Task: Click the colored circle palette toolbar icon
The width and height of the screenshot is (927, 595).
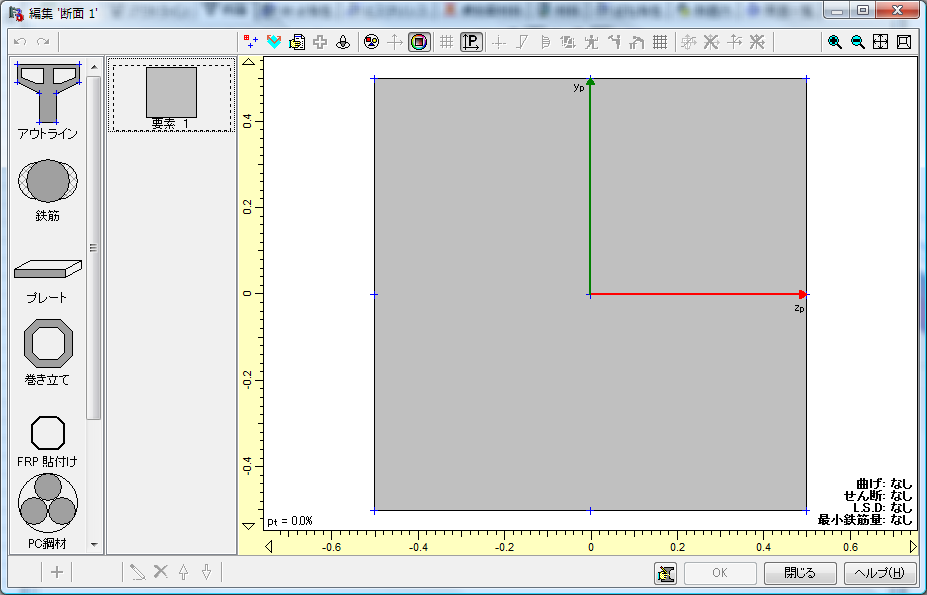Action: tap(372, 42)
